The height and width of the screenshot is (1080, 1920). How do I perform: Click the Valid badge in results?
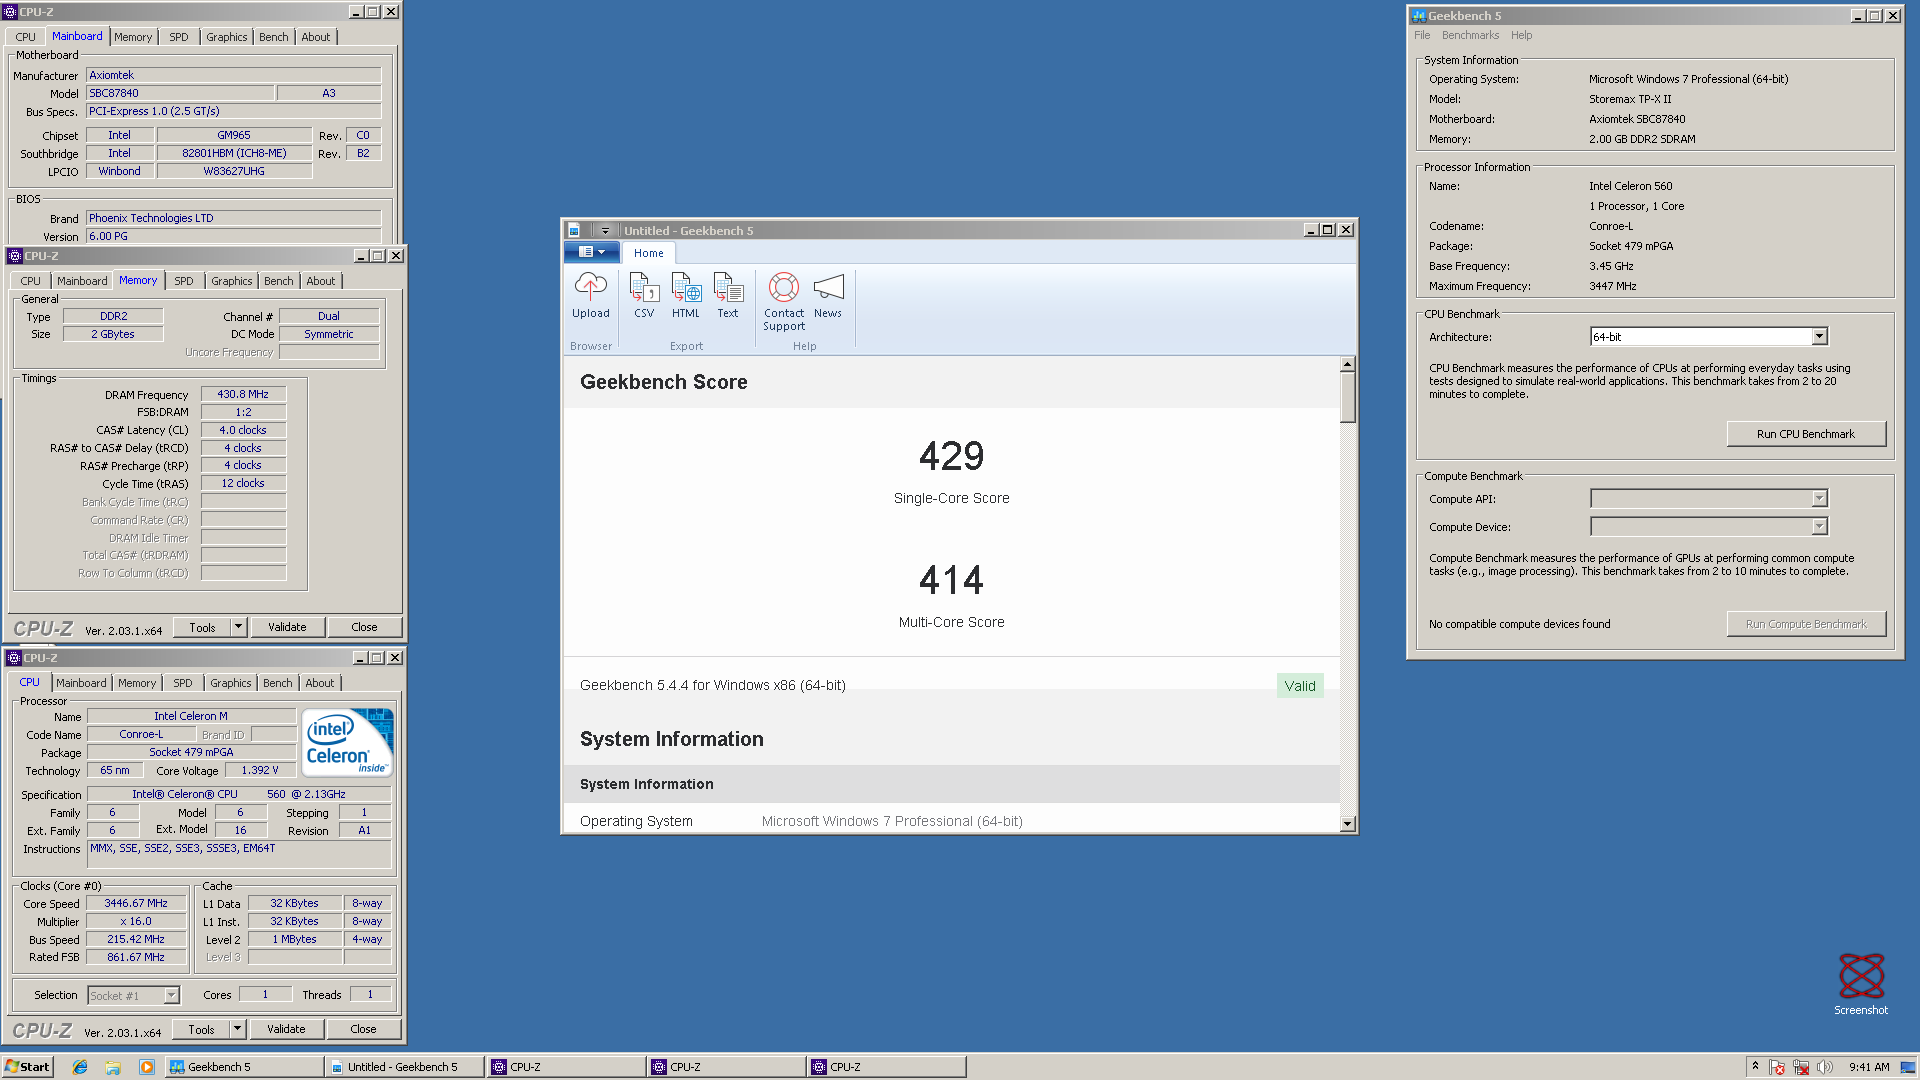click(x=1300, y=686)
